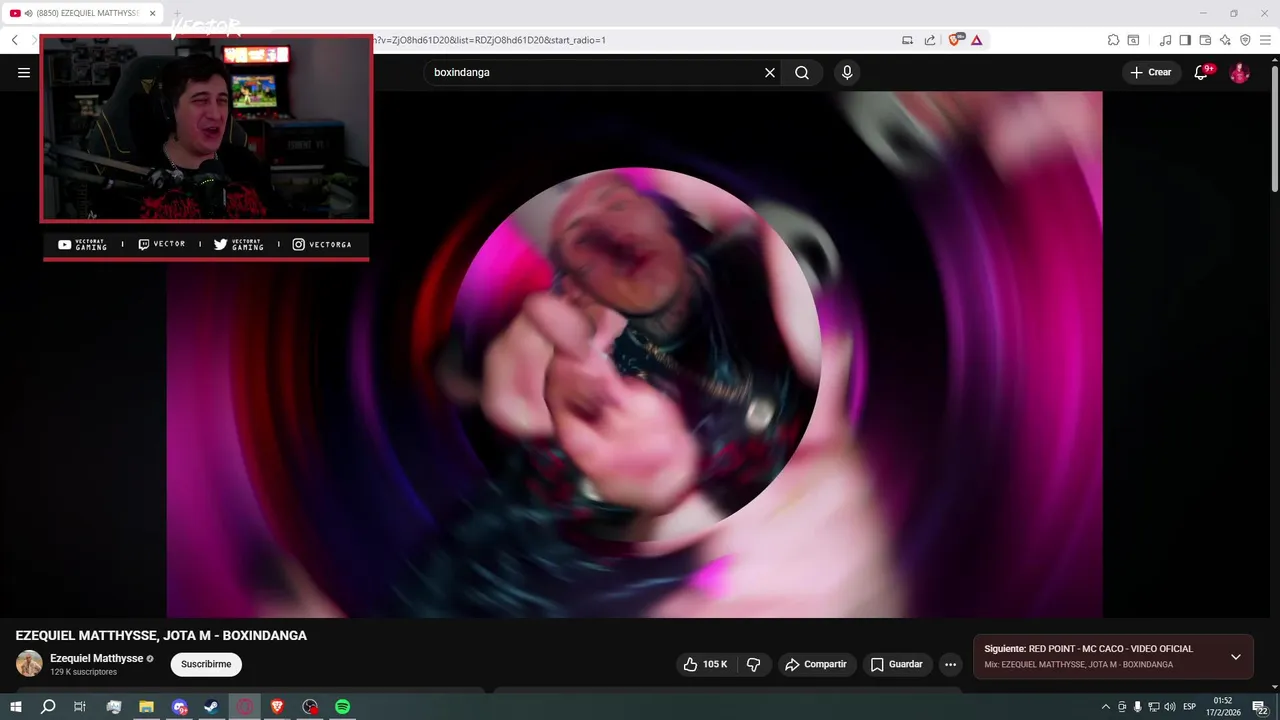The height and width of the screenshot is (720, 1280).
Task: Click the tab search icon in toolbar
Action: [x=1133, y=40]
